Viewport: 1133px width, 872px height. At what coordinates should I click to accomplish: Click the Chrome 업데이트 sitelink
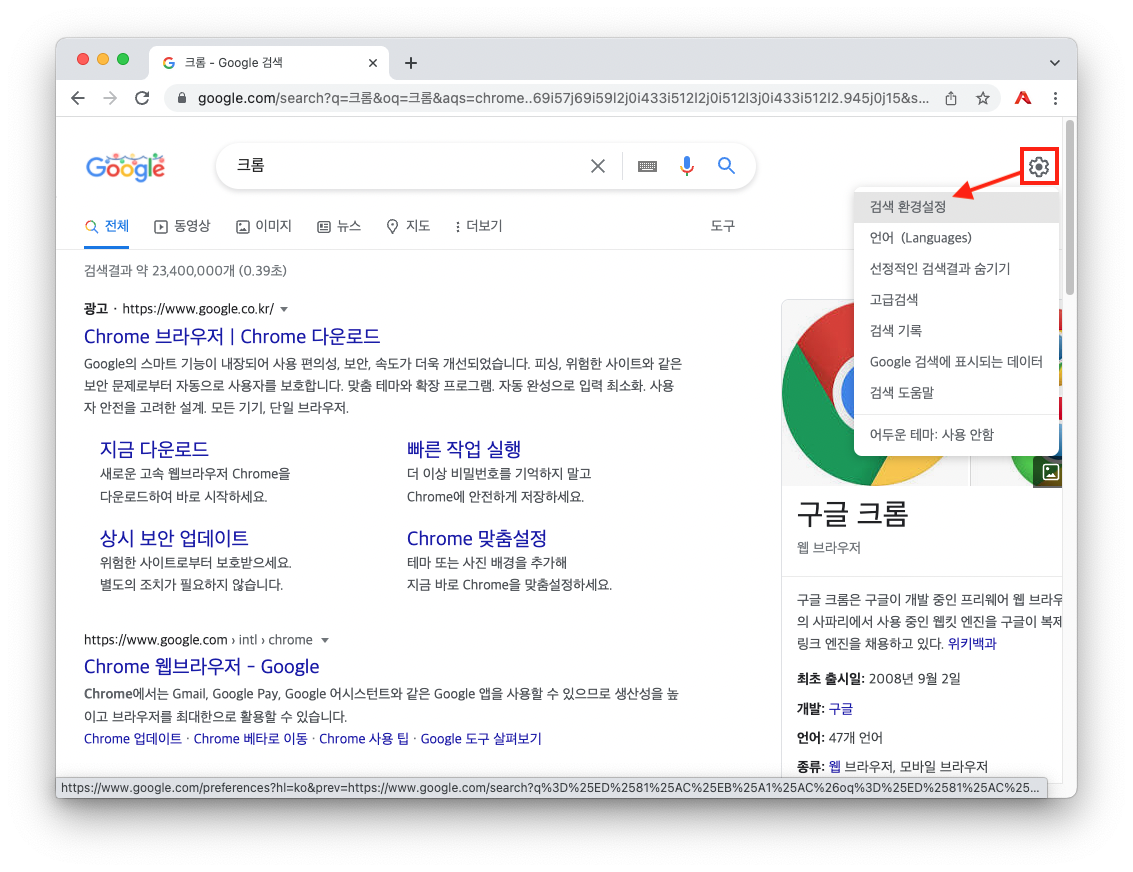coord(133,739)
